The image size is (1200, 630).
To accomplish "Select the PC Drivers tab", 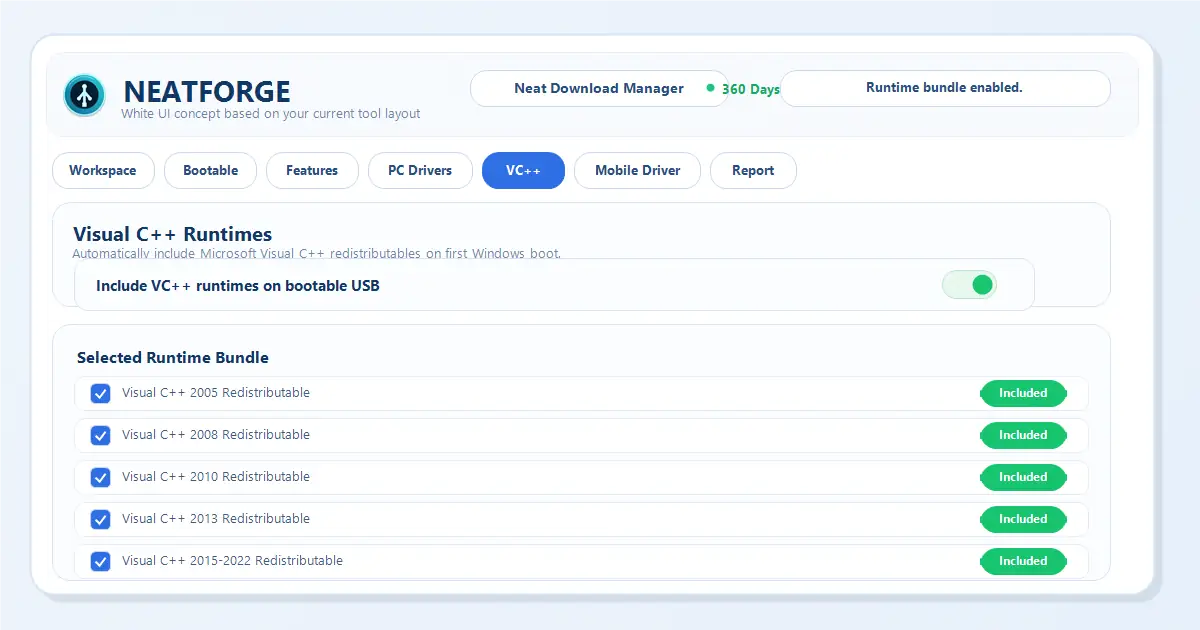I will coord(420,171).
